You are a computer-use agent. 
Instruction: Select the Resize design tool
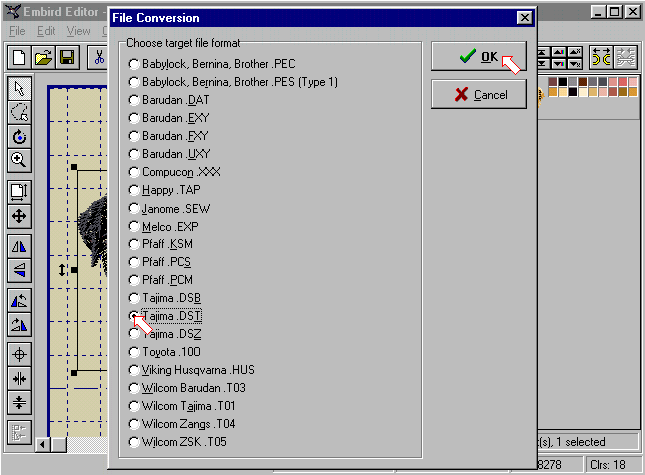tap(19, 192)
